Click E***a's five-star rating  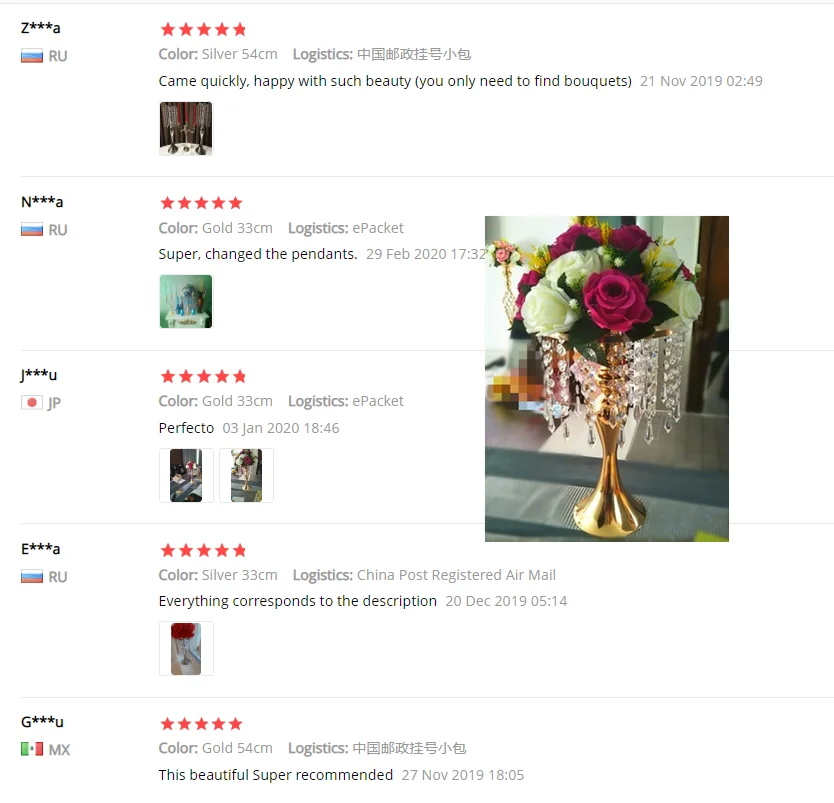[x=203, y=550]
